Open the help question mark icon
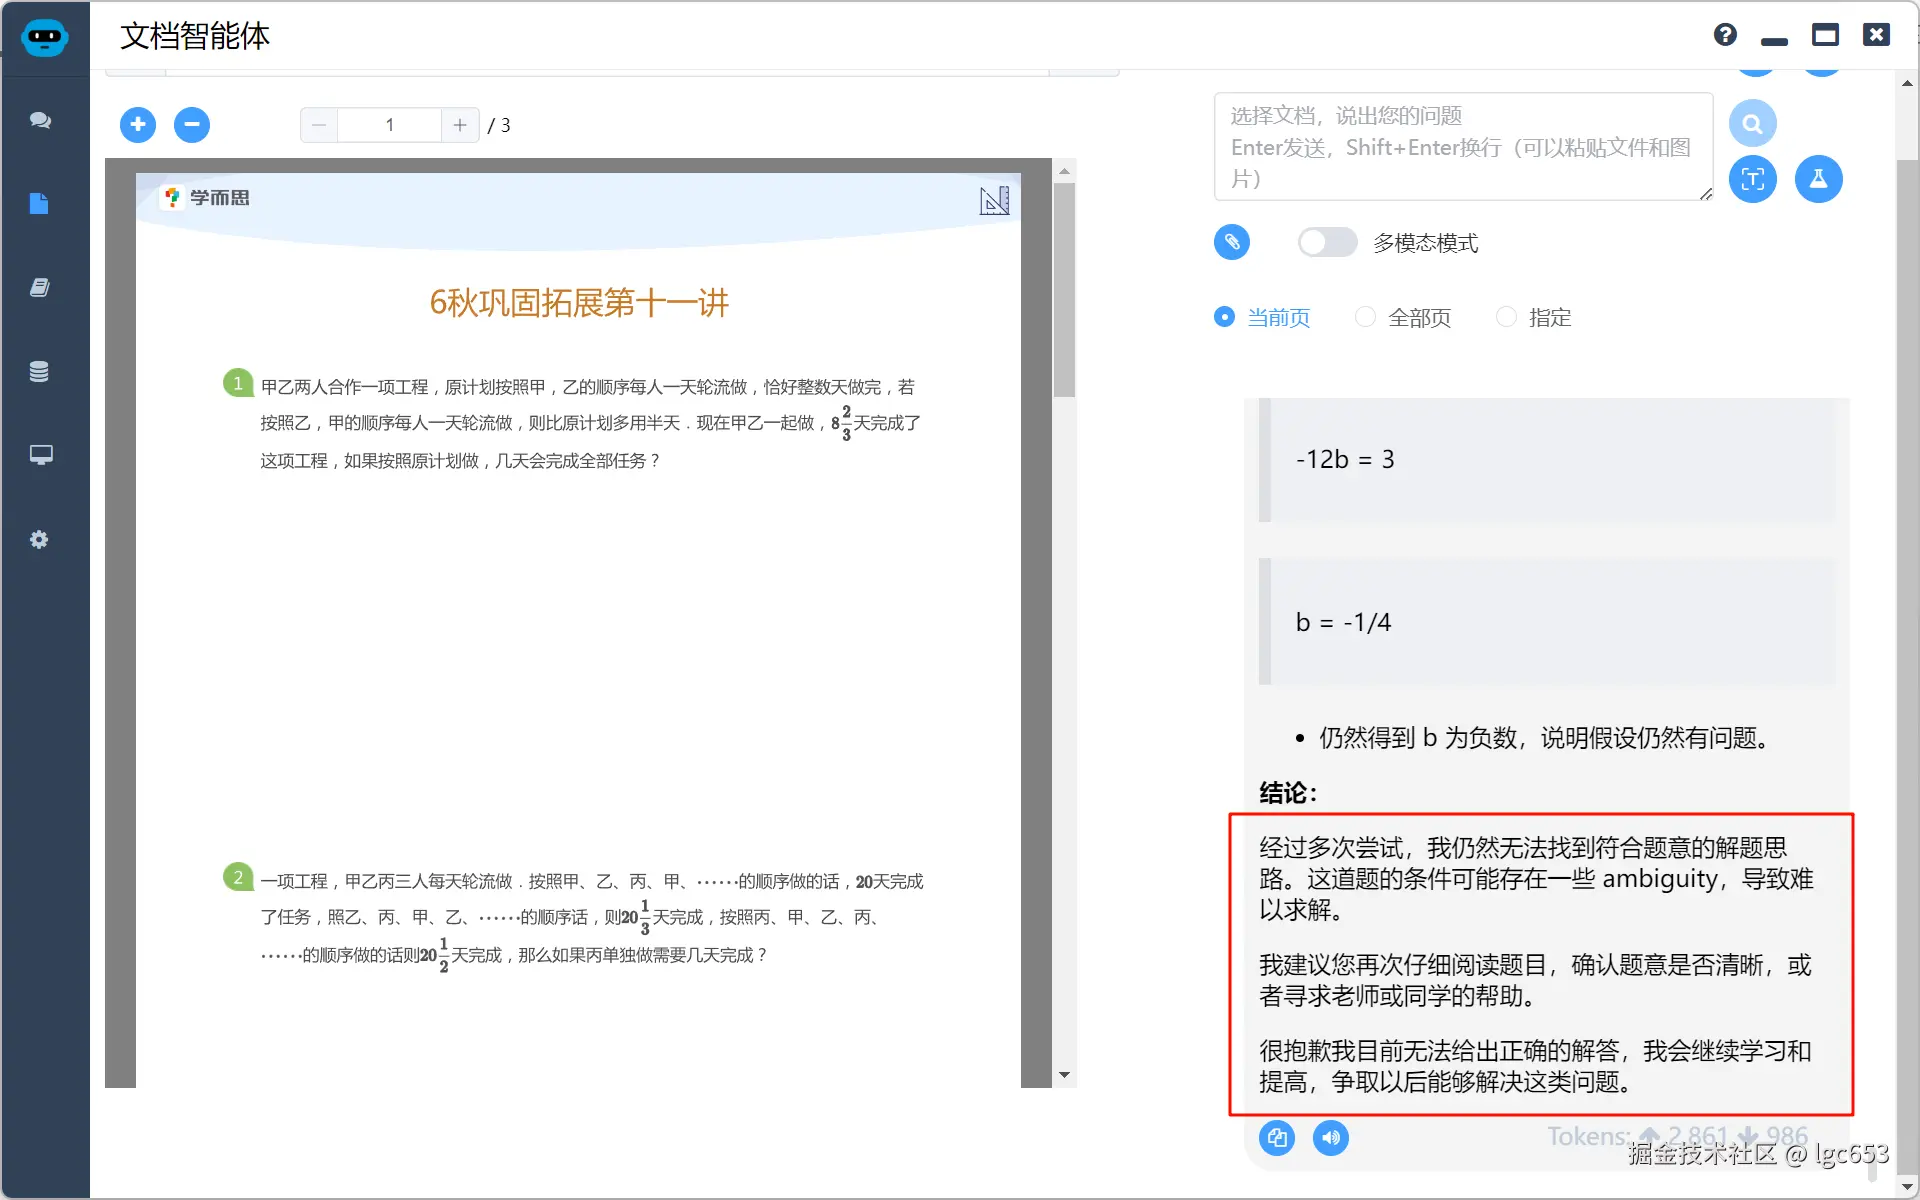 click(1725, 35)
